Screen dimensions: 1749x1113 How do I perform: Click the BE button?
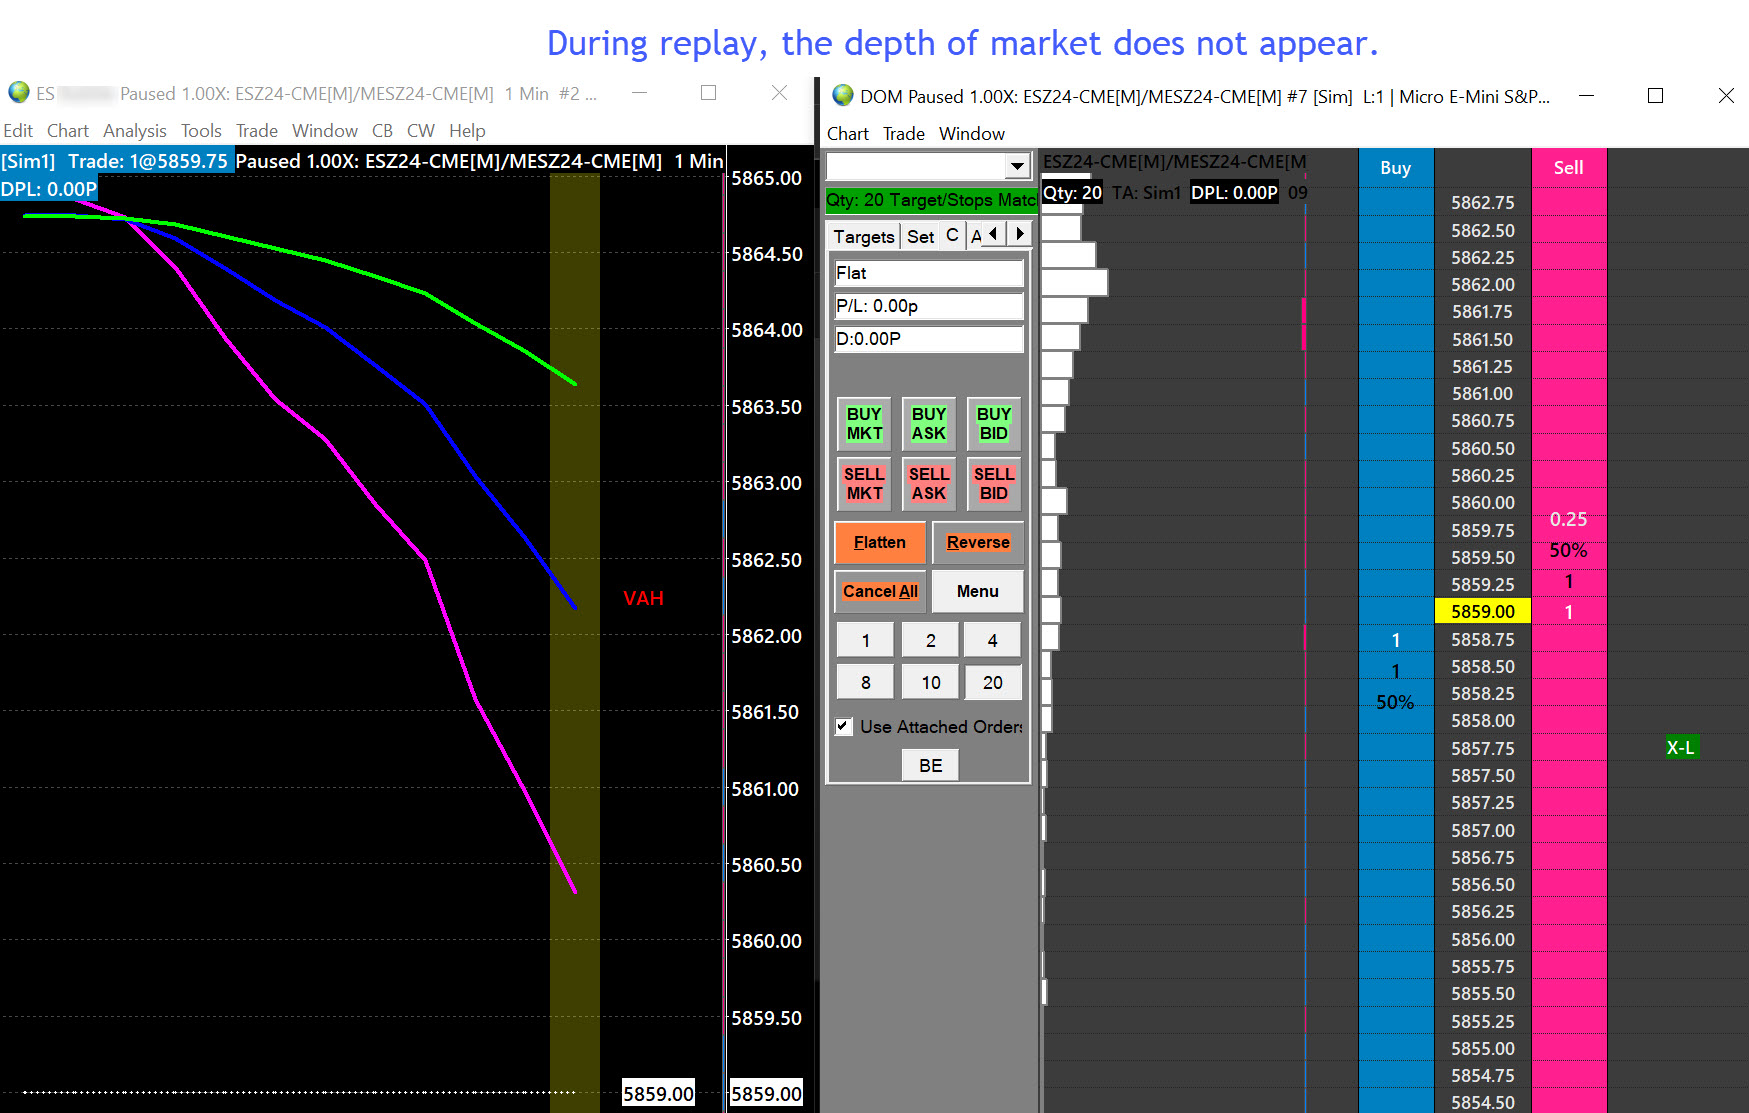pyautogui.click(x=931, y=765)
